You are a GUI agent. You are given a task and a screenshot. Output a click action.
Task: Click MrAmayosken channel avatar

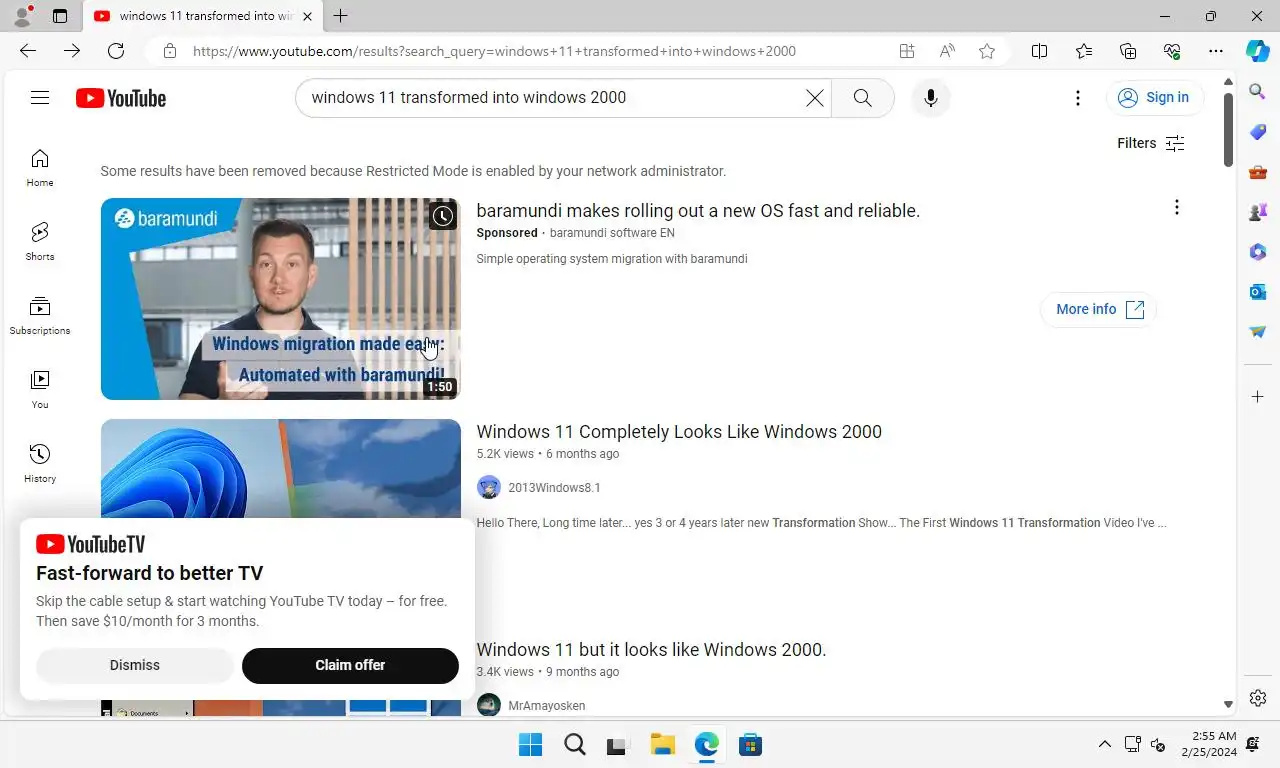tap(488, 705)
